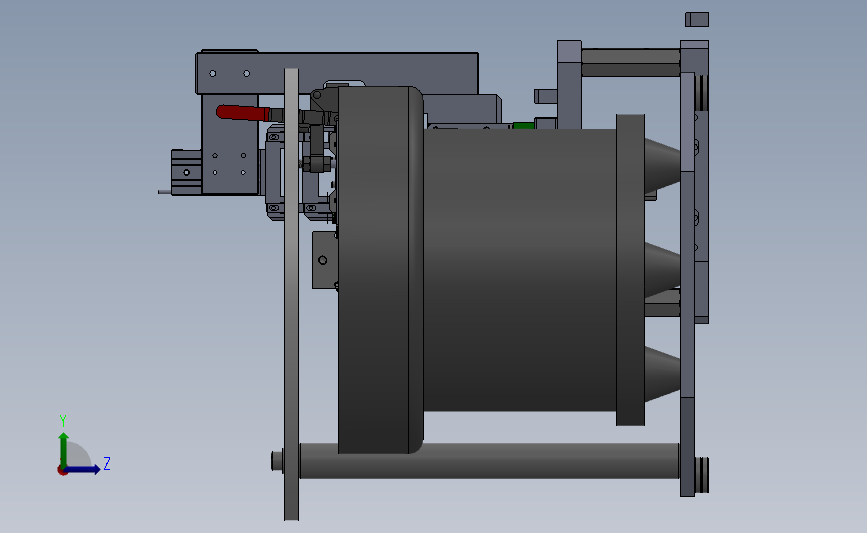The width and height of the screenshot is (867, 533).
Task: Select the long bottom tie rod
Action: 489,461
